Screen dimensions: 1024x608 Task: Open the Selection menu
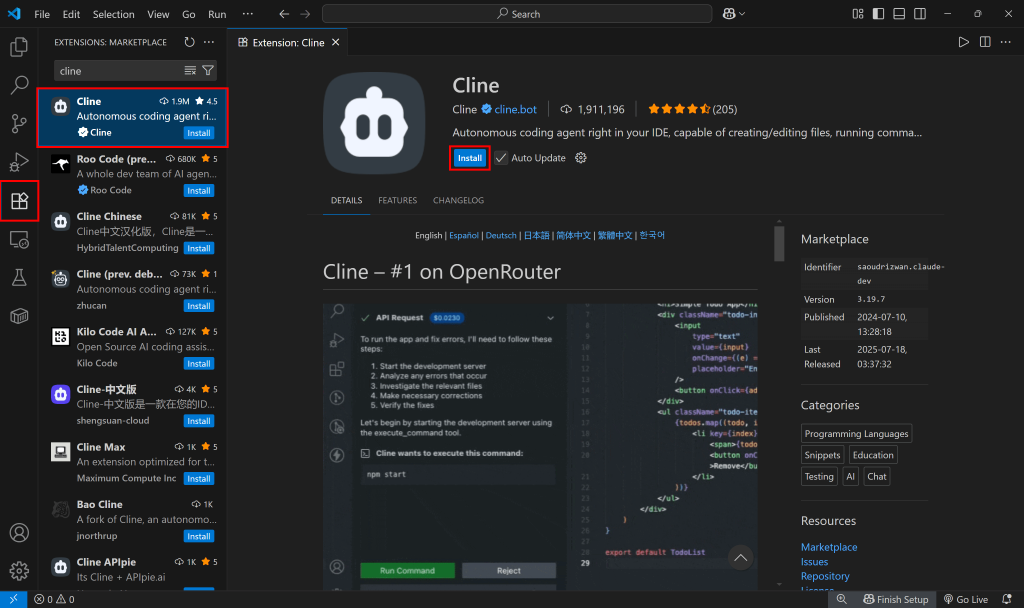click(113, 14)
